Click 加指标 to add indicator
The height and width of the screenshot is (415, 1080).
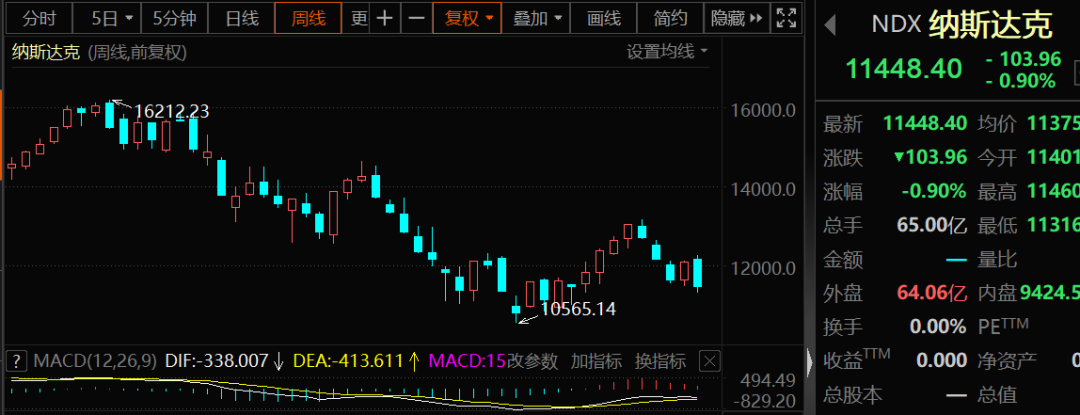click(x=596, y=361)
